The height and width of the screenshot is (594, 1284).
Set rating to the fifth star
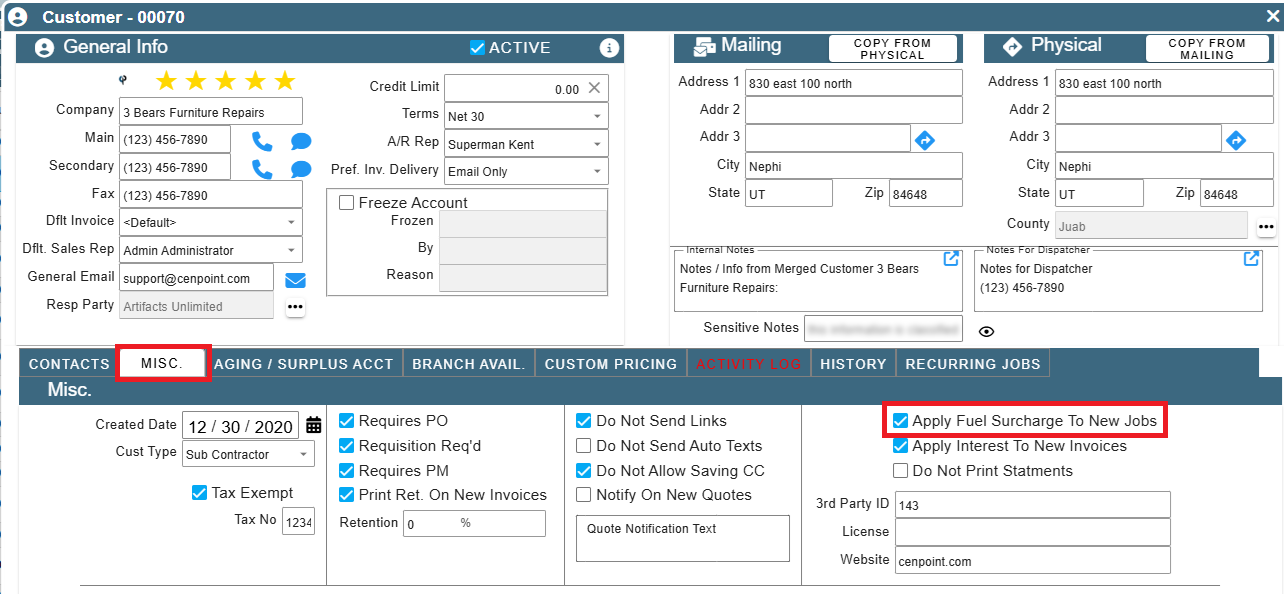click(285, 81)
